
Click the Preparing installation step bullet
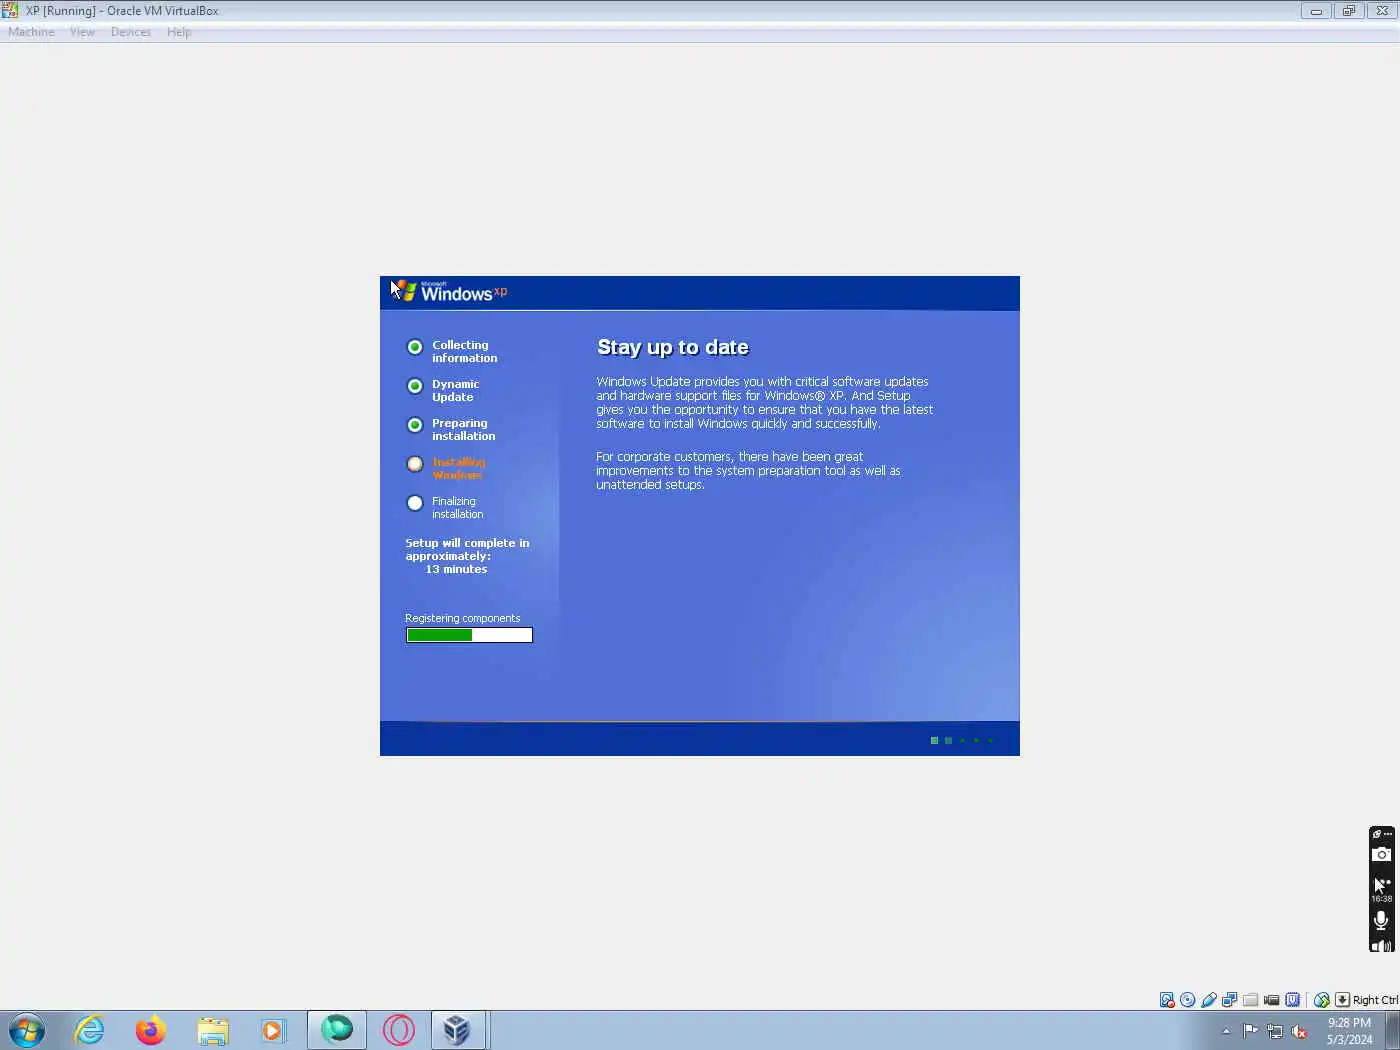[x=415, y=425]
